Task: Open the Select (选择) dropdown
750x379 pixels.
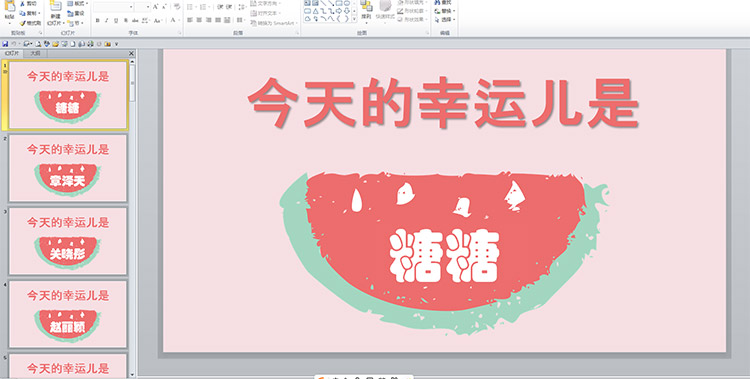Action: pos(445,20)
